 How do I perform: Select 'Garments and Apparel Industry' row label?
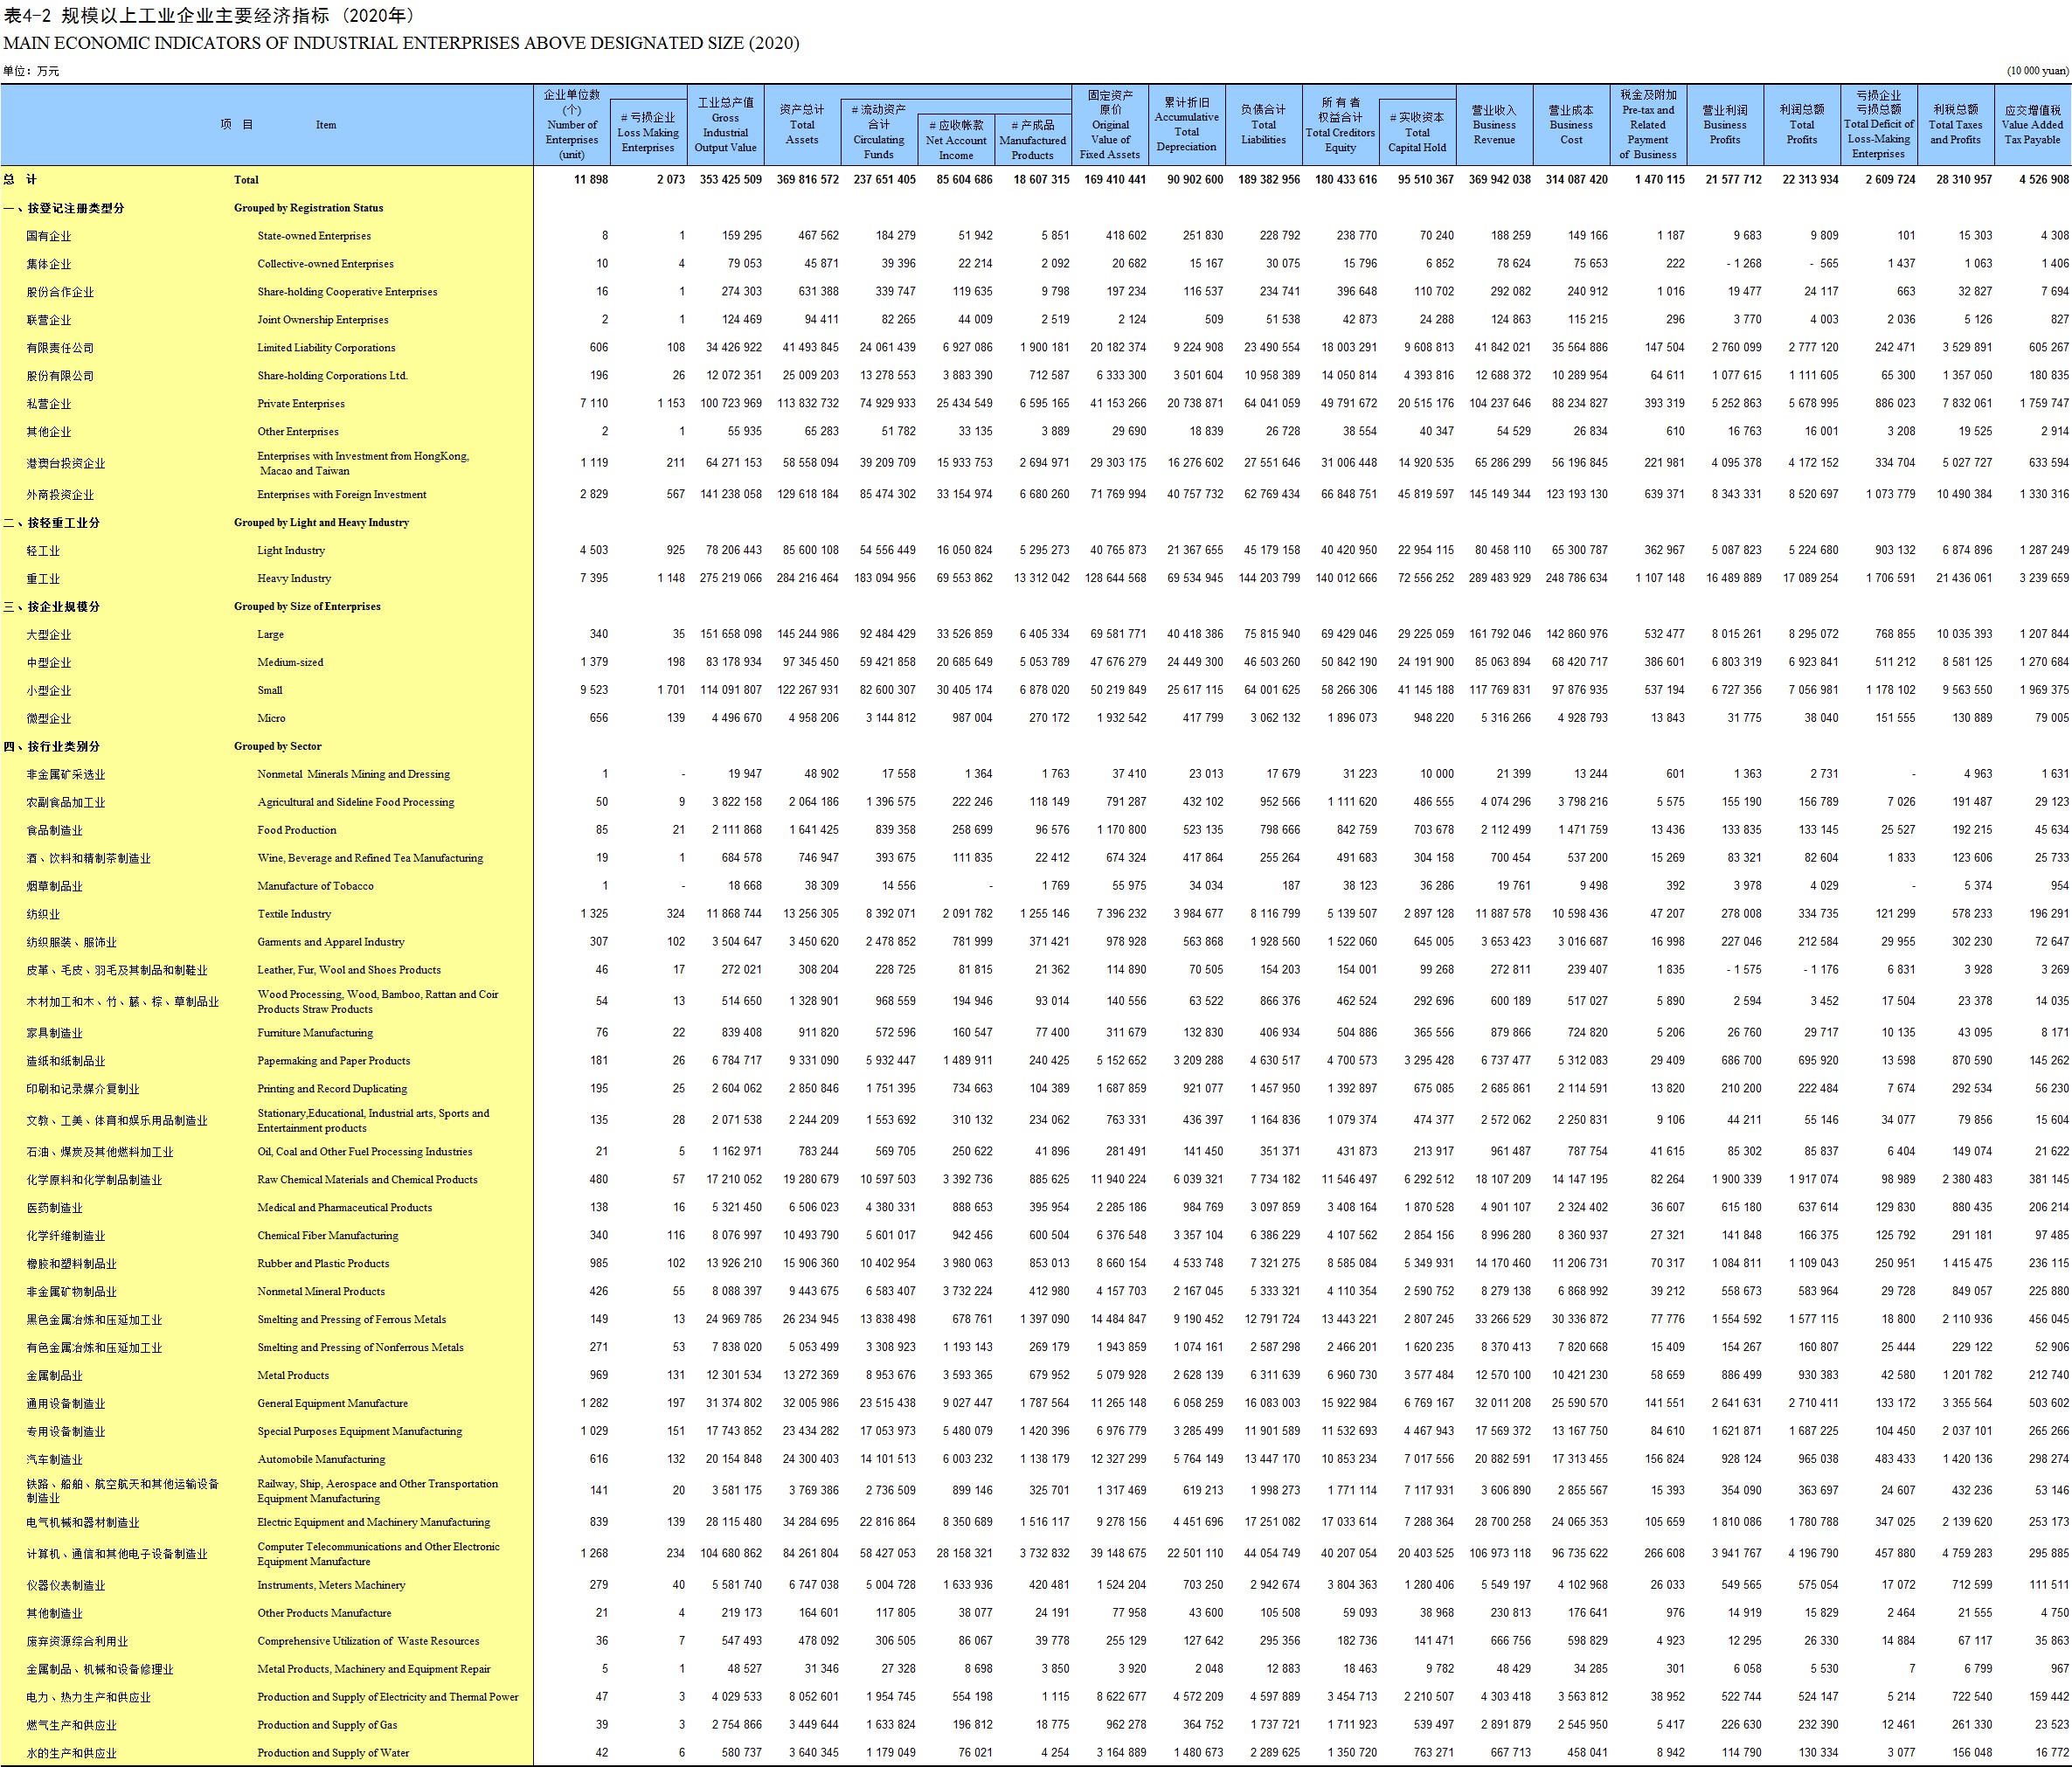331,943
